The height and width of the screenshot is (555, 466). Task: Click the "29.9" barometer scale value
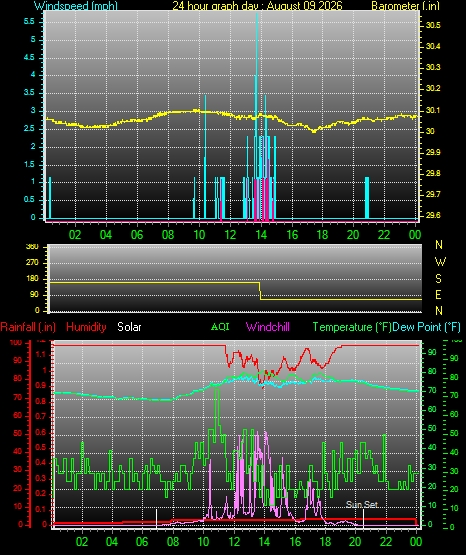[433, 152]
